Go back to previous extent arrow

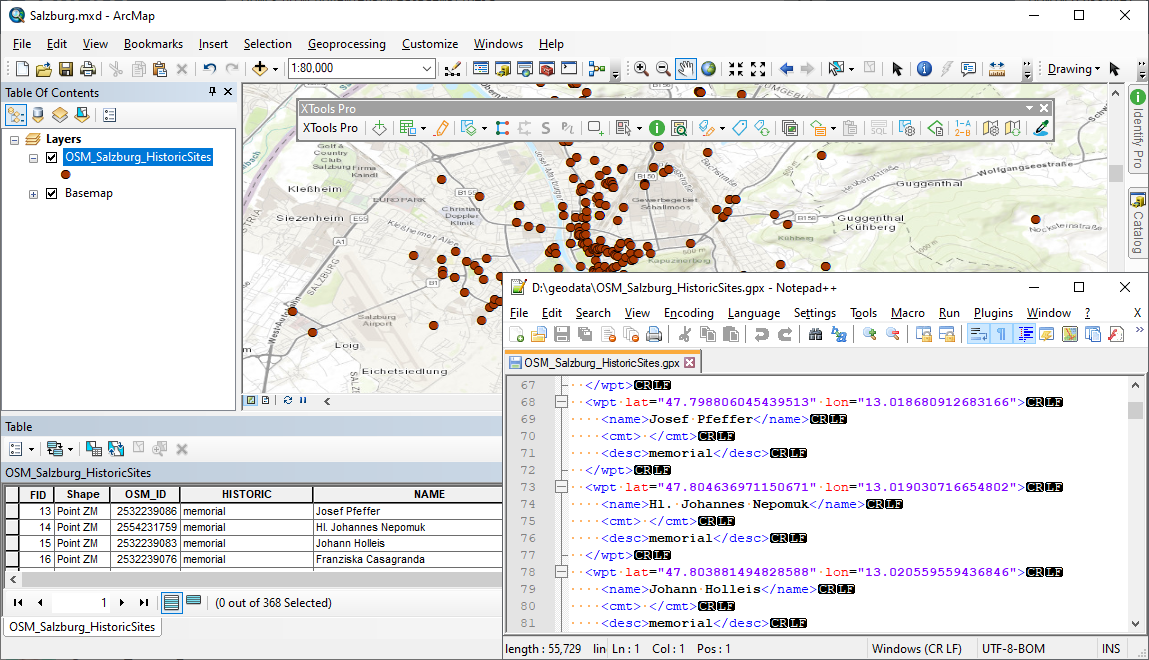[x=786, y=69]
